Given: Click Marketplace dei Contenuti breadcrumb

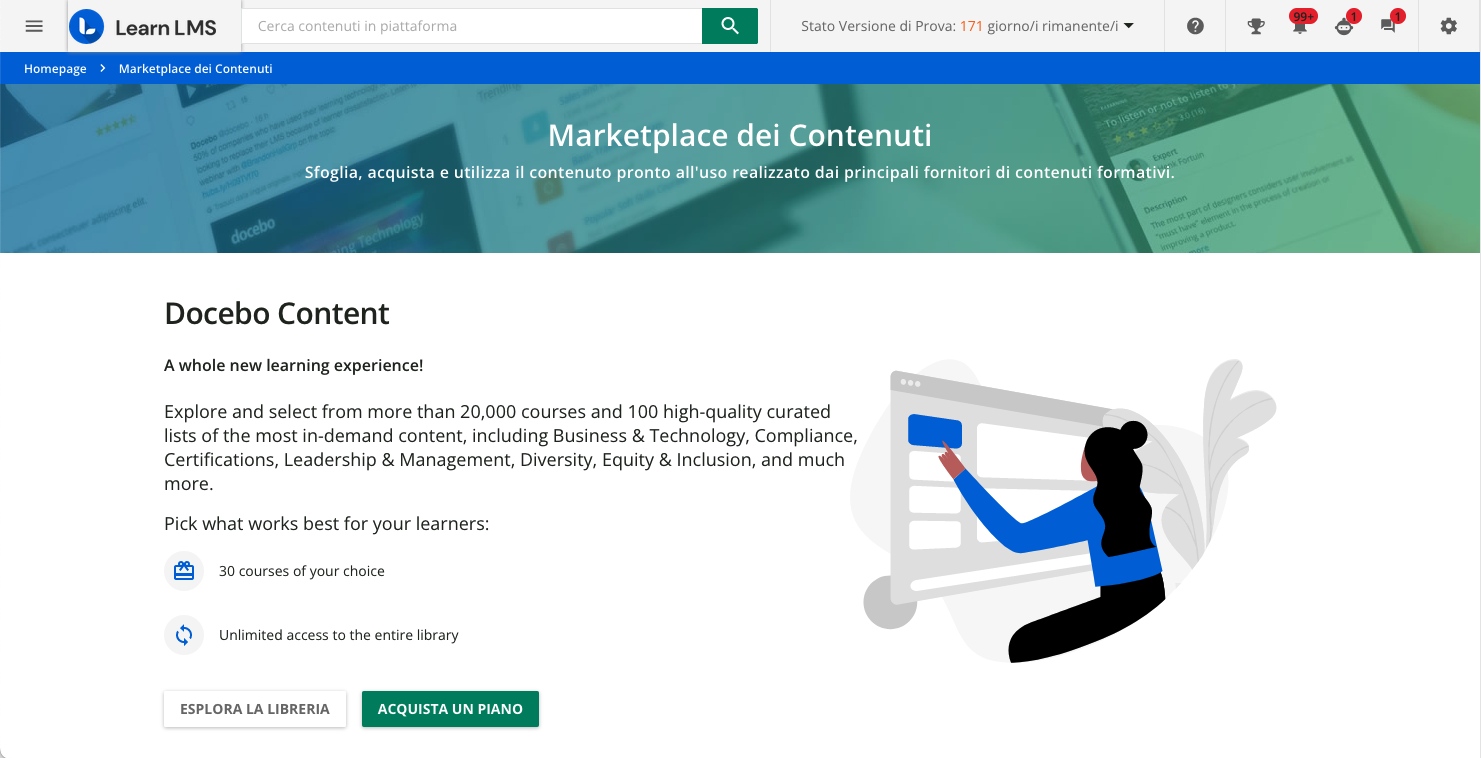Looking at the screenshot, I should 195,69.
